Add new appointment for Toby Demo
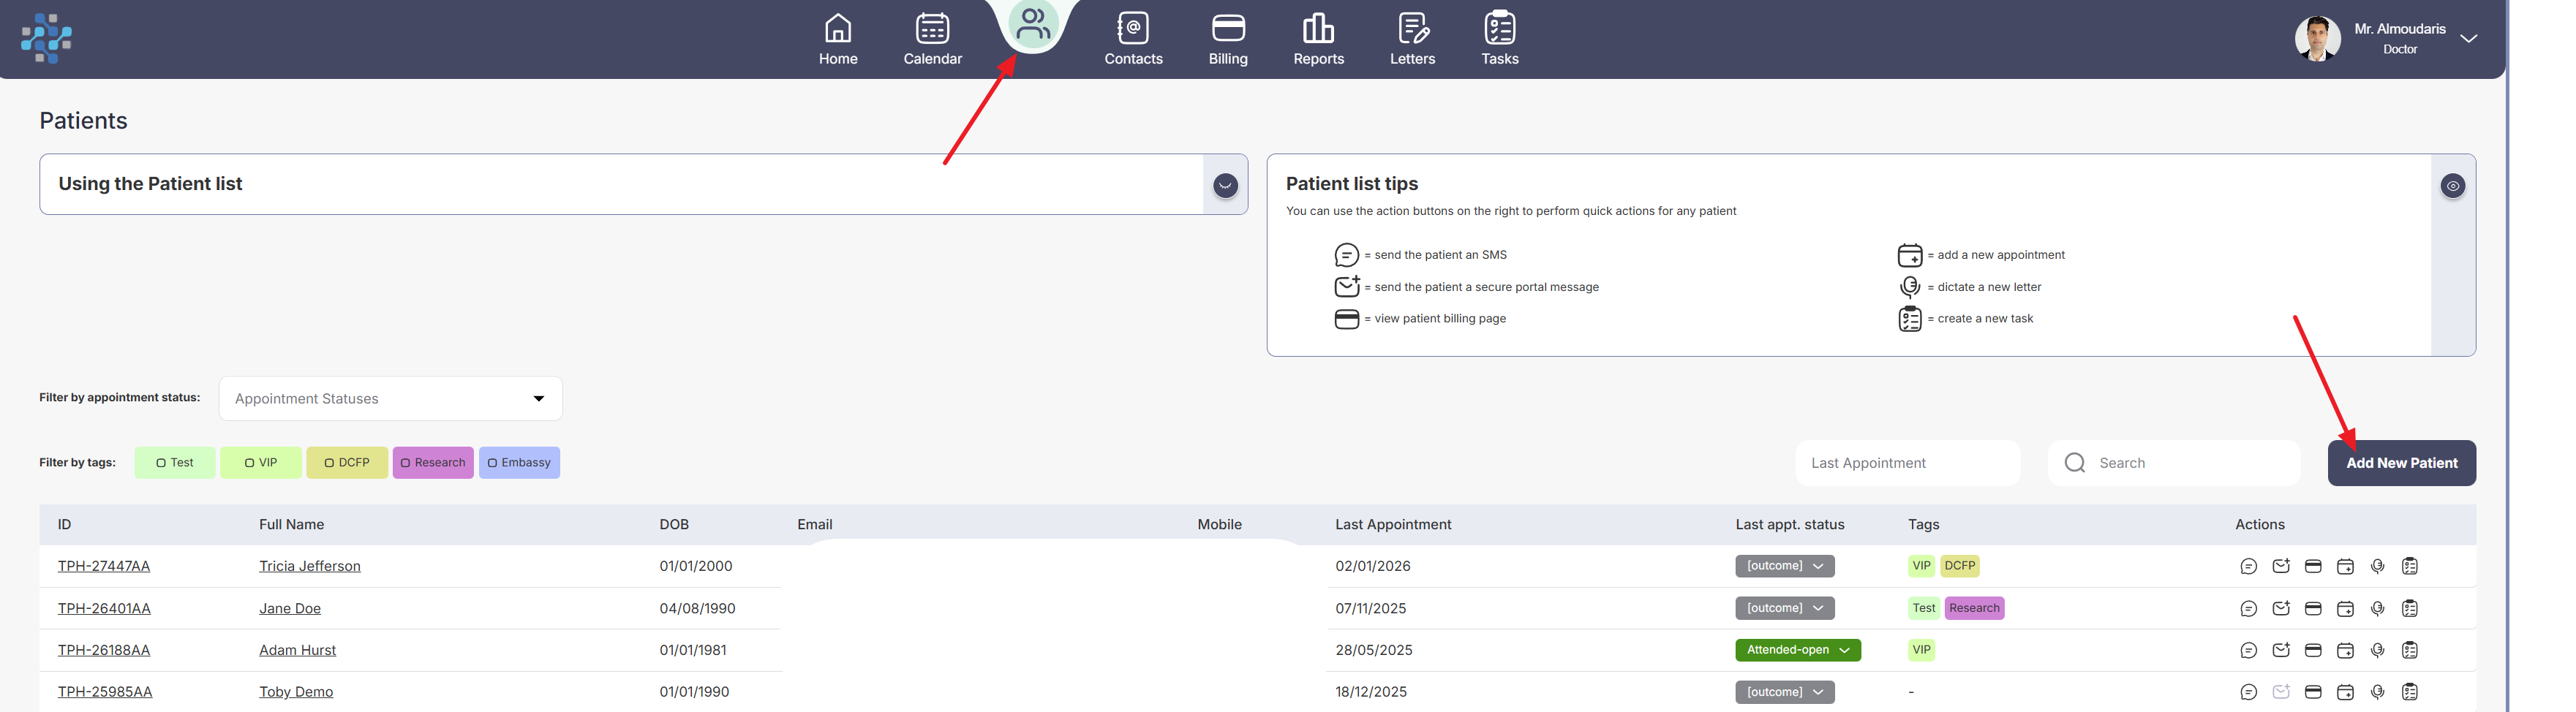Screen dimensions: 2576x712 2345,692
